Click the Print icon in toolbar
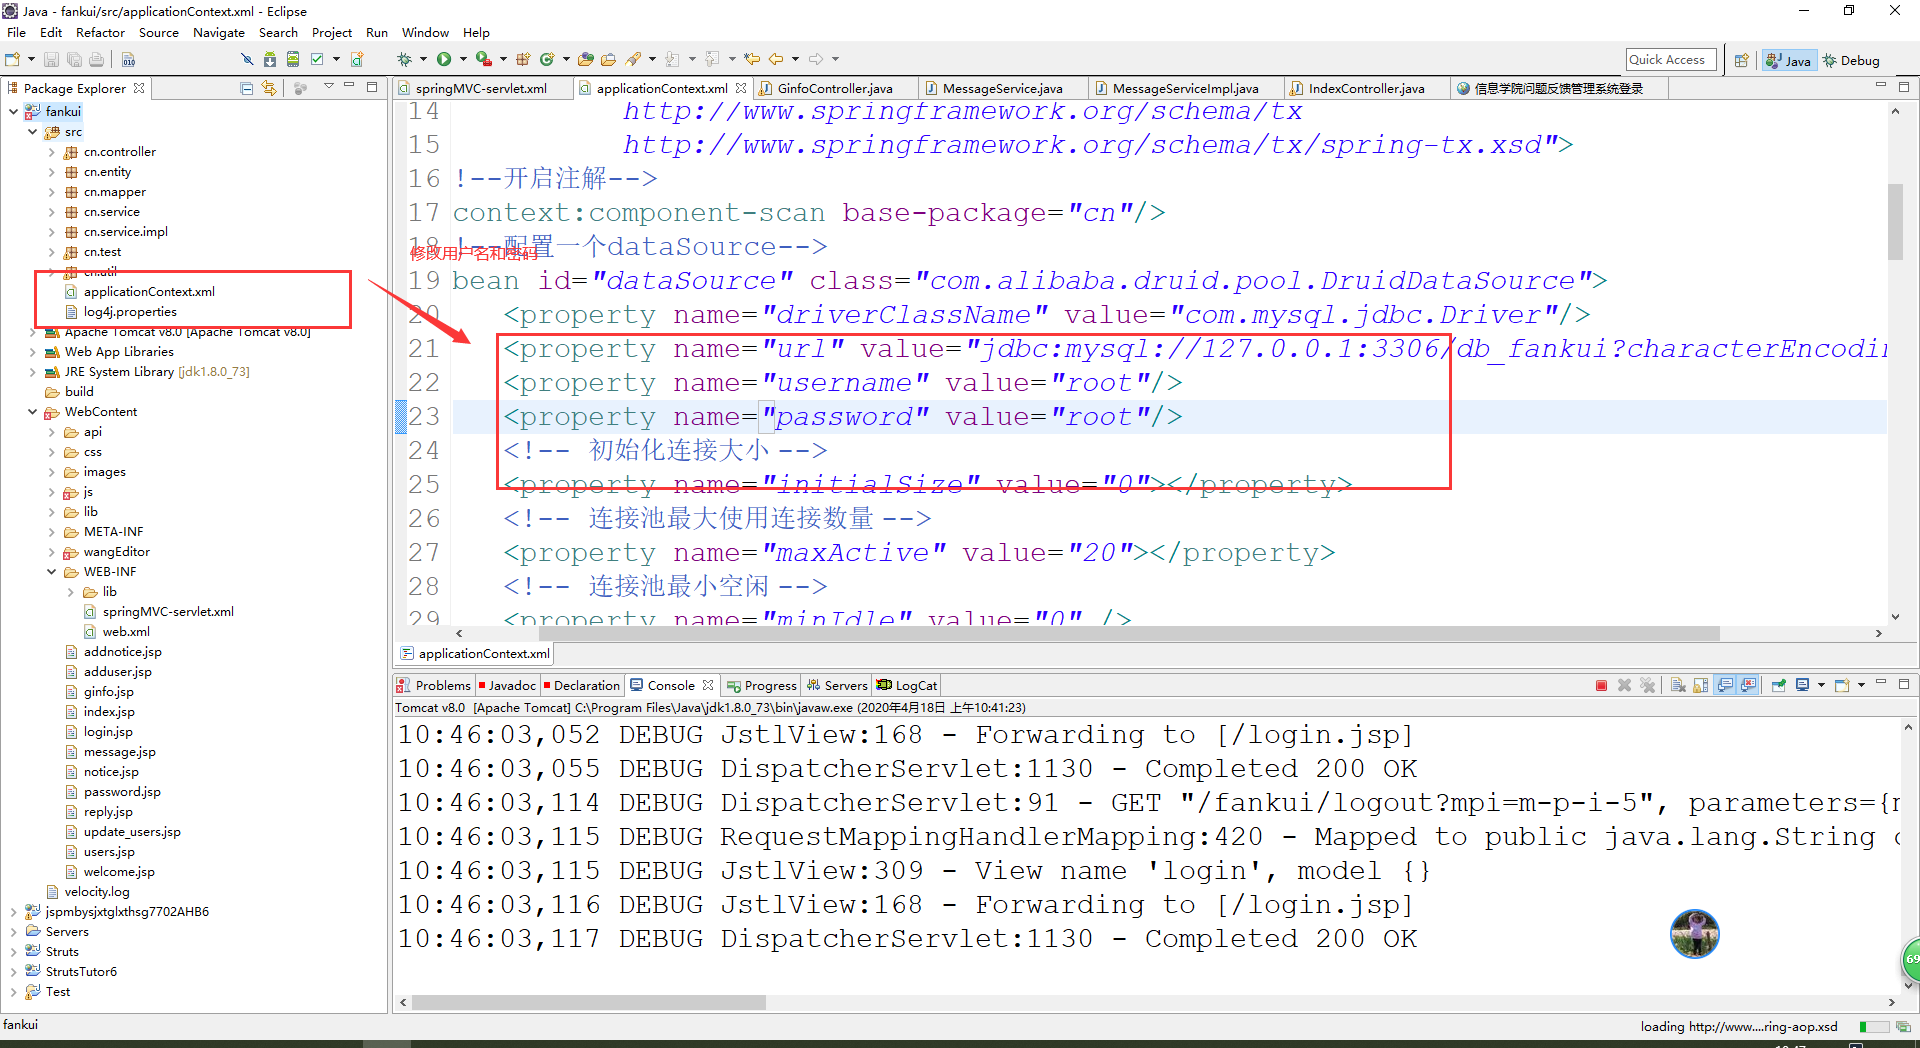The image size is (1920, 1048). pyautogui.click(x=96, y=60)
